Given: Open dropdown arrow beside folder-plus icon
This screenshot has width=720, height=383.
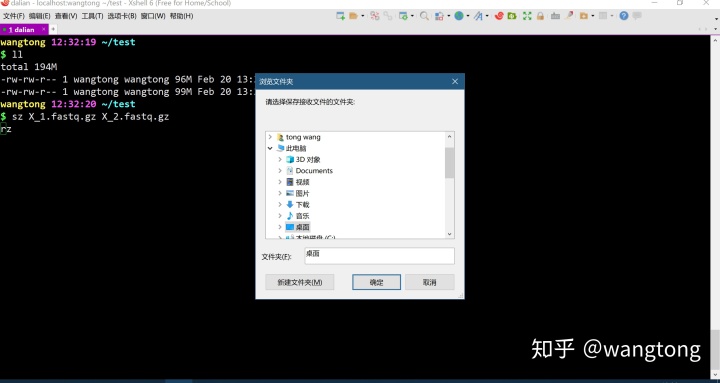Looking at the screenshot, I should [593, 16].
